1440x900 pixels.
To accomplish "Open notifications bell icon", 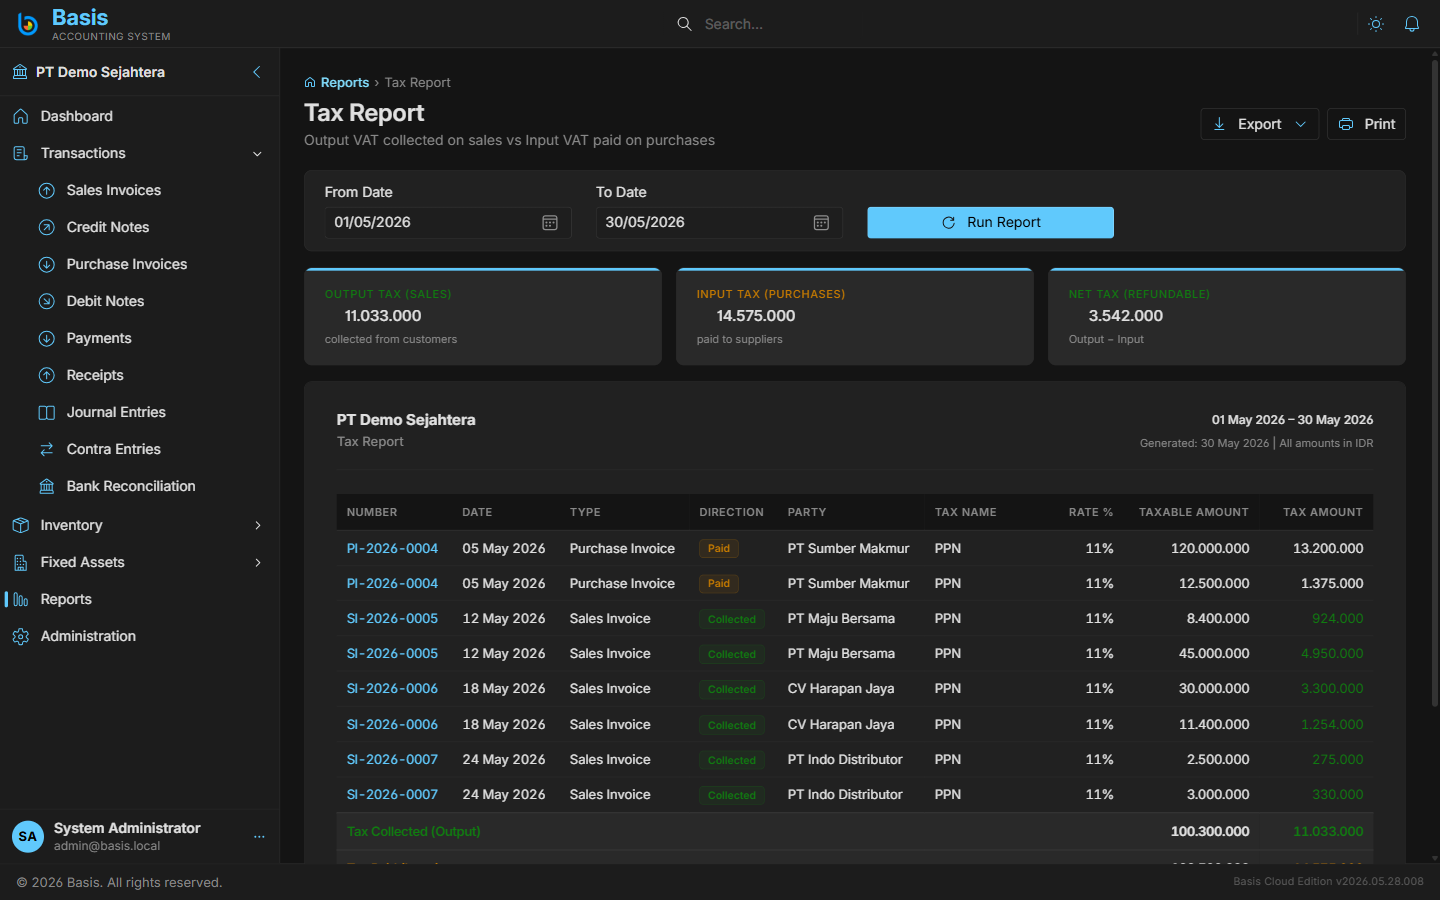I will (1412, 24).
